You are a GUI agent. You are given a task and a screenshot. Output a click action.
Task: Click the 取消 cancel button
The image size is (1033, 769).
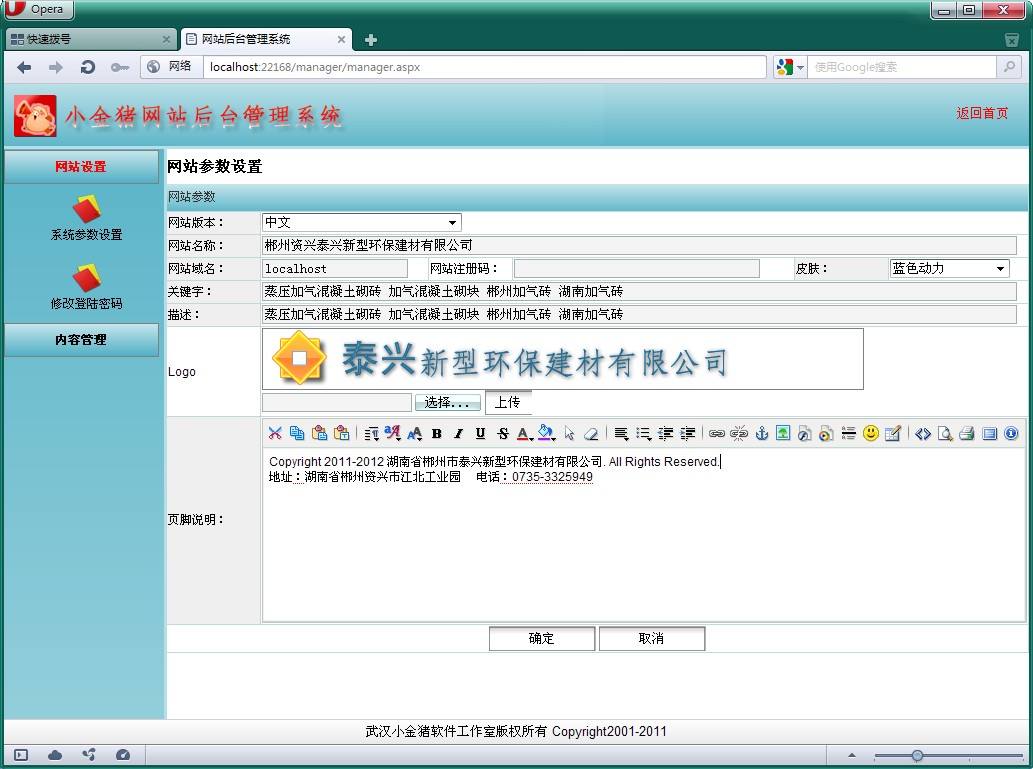652,638
